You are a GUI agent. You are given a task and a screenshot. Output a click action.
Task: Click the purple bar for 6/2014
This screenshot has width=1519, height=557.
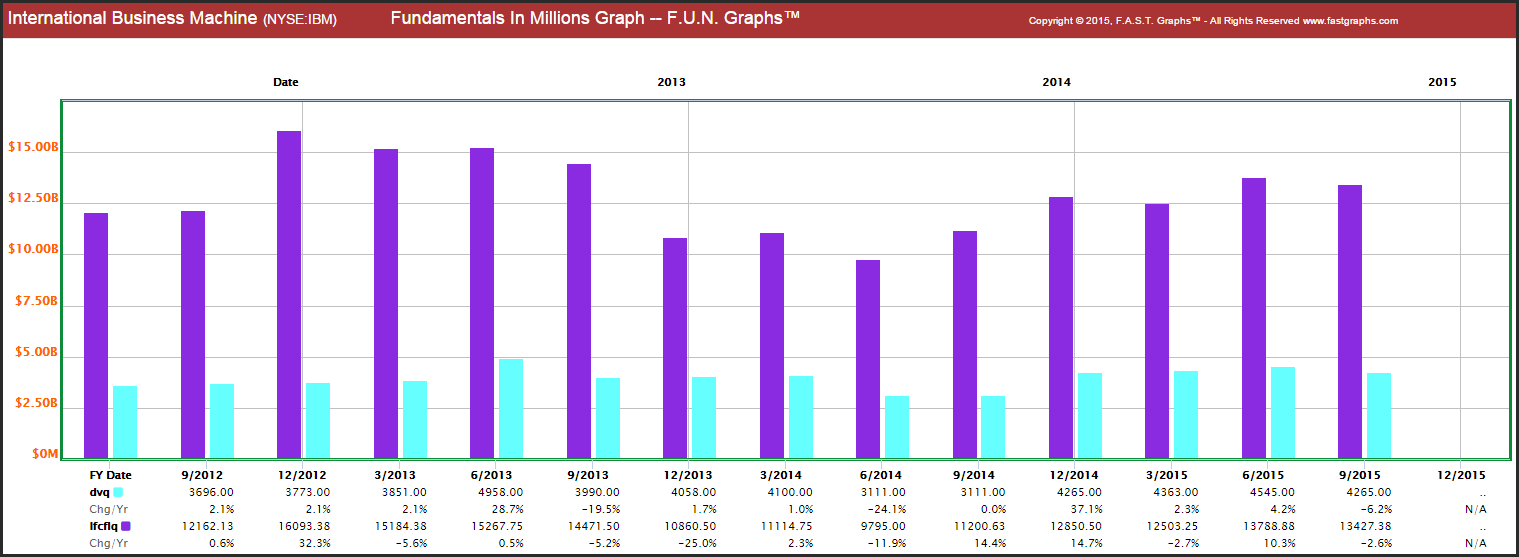pos(868,359)
